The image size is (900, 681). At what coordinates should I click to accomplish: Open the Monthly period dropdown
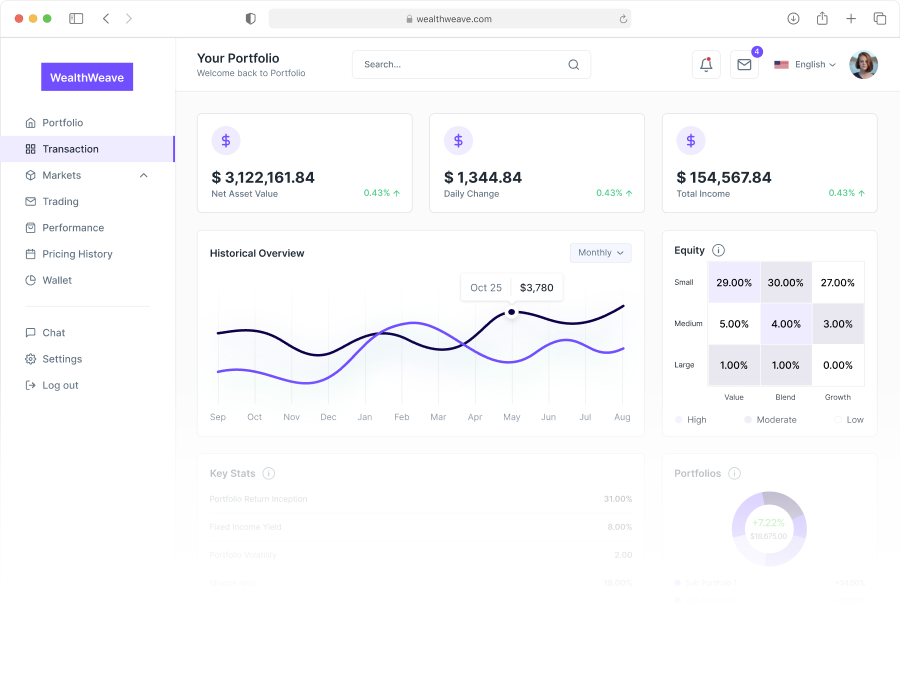coord(600,253)
